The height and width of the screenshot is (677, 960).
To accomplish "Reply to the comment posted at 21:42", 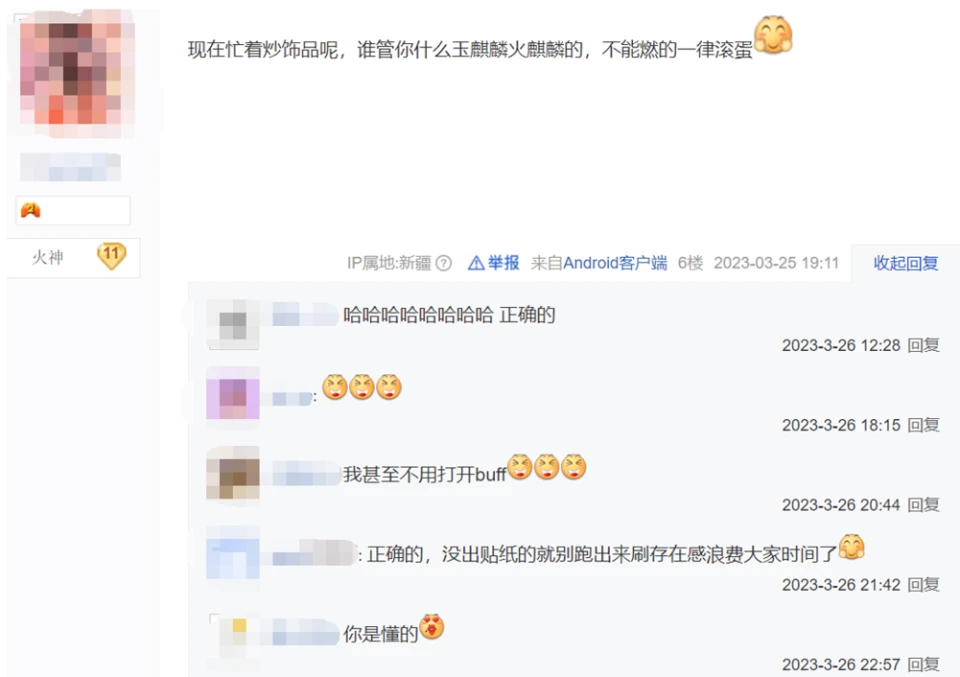I will pyautogui.click(x=923, y=585).
